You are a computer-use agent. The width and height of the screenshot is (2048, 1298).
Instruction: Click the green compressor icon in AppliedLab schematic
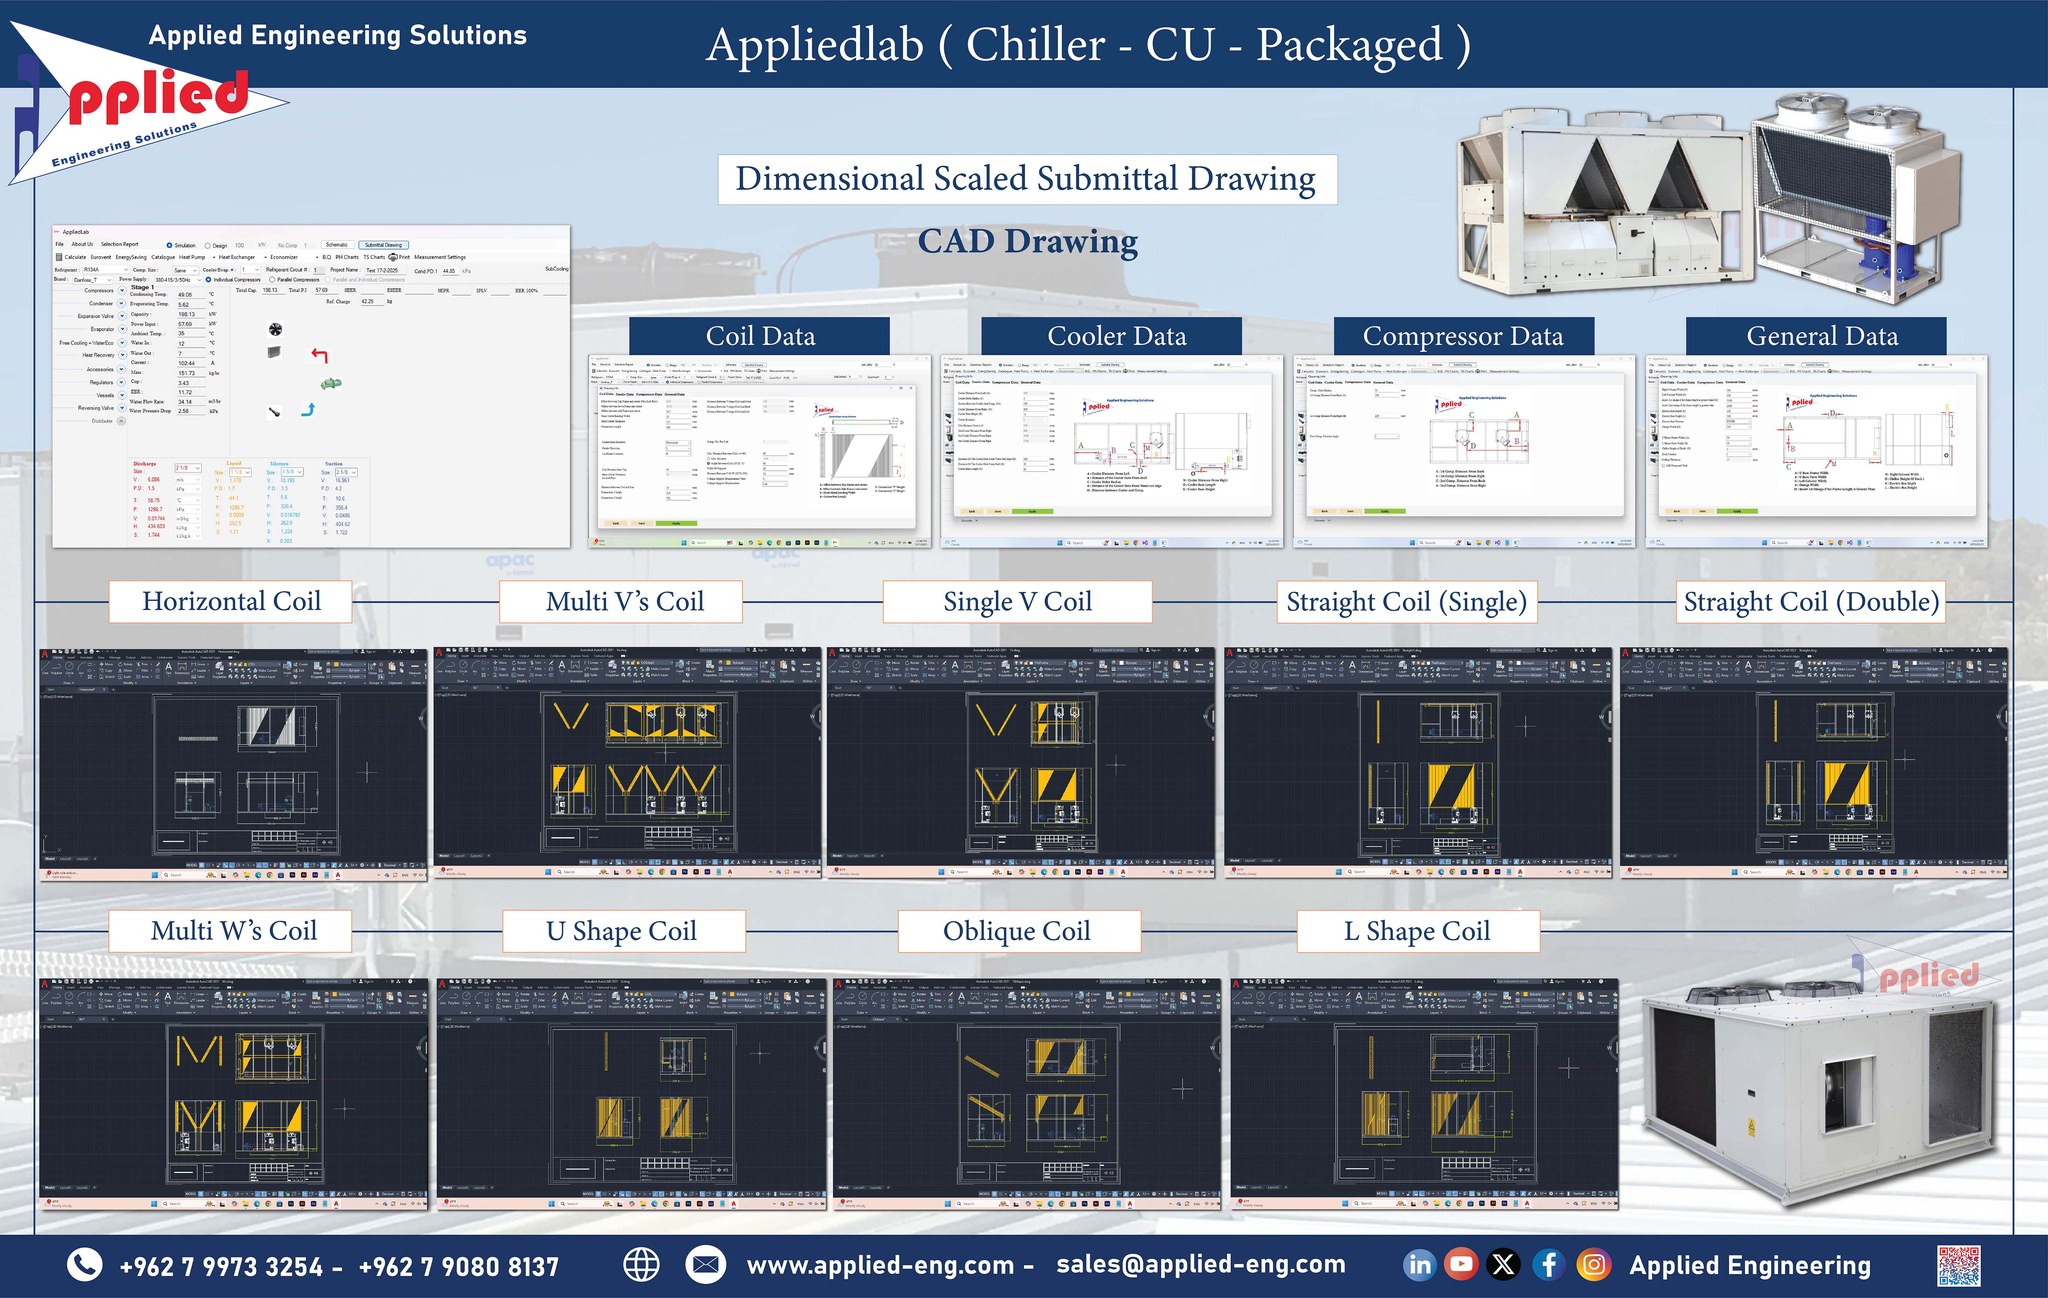[x=331, y=383]
